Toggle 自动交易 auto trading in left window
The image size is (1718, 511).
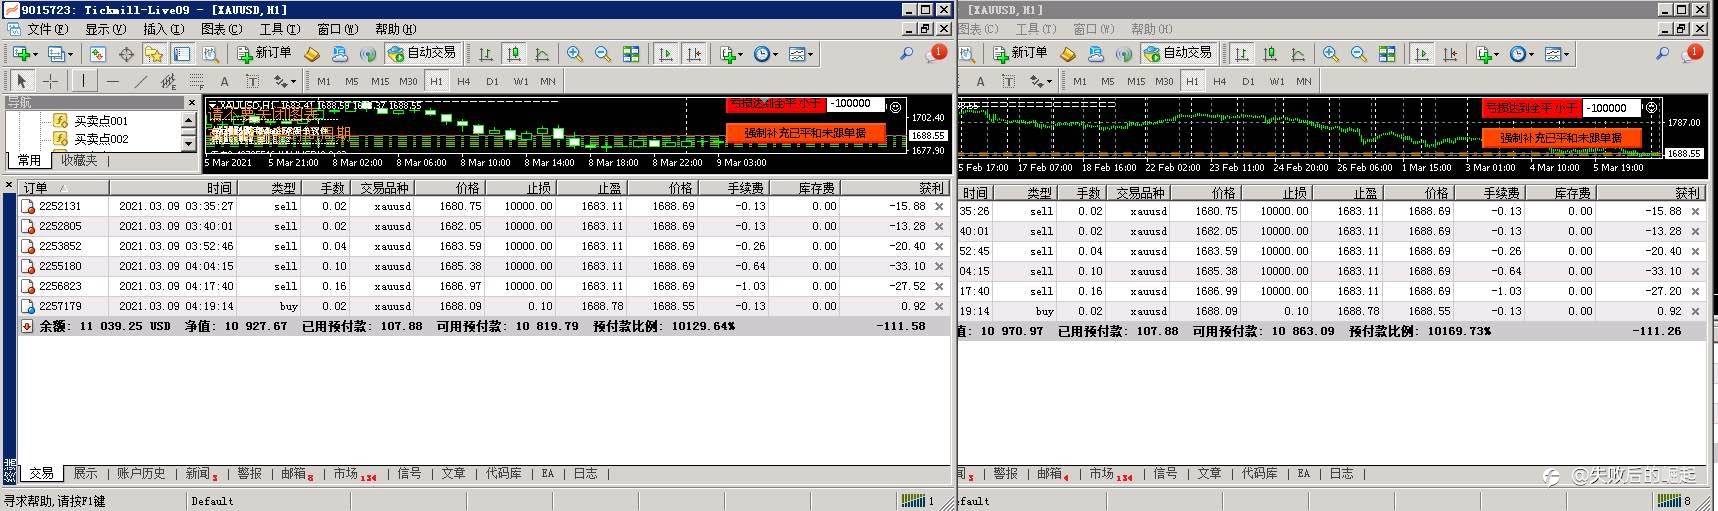(x=422, y=54)
